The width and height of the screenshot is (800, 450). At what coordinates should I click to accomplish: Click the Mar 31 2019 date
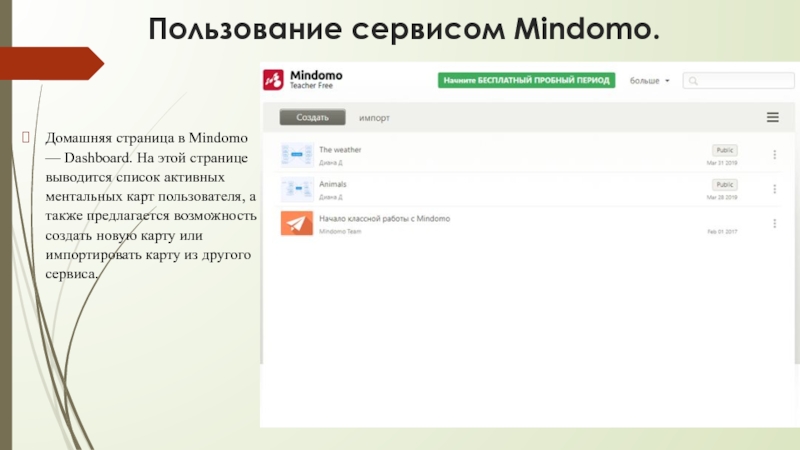[722, 163]
